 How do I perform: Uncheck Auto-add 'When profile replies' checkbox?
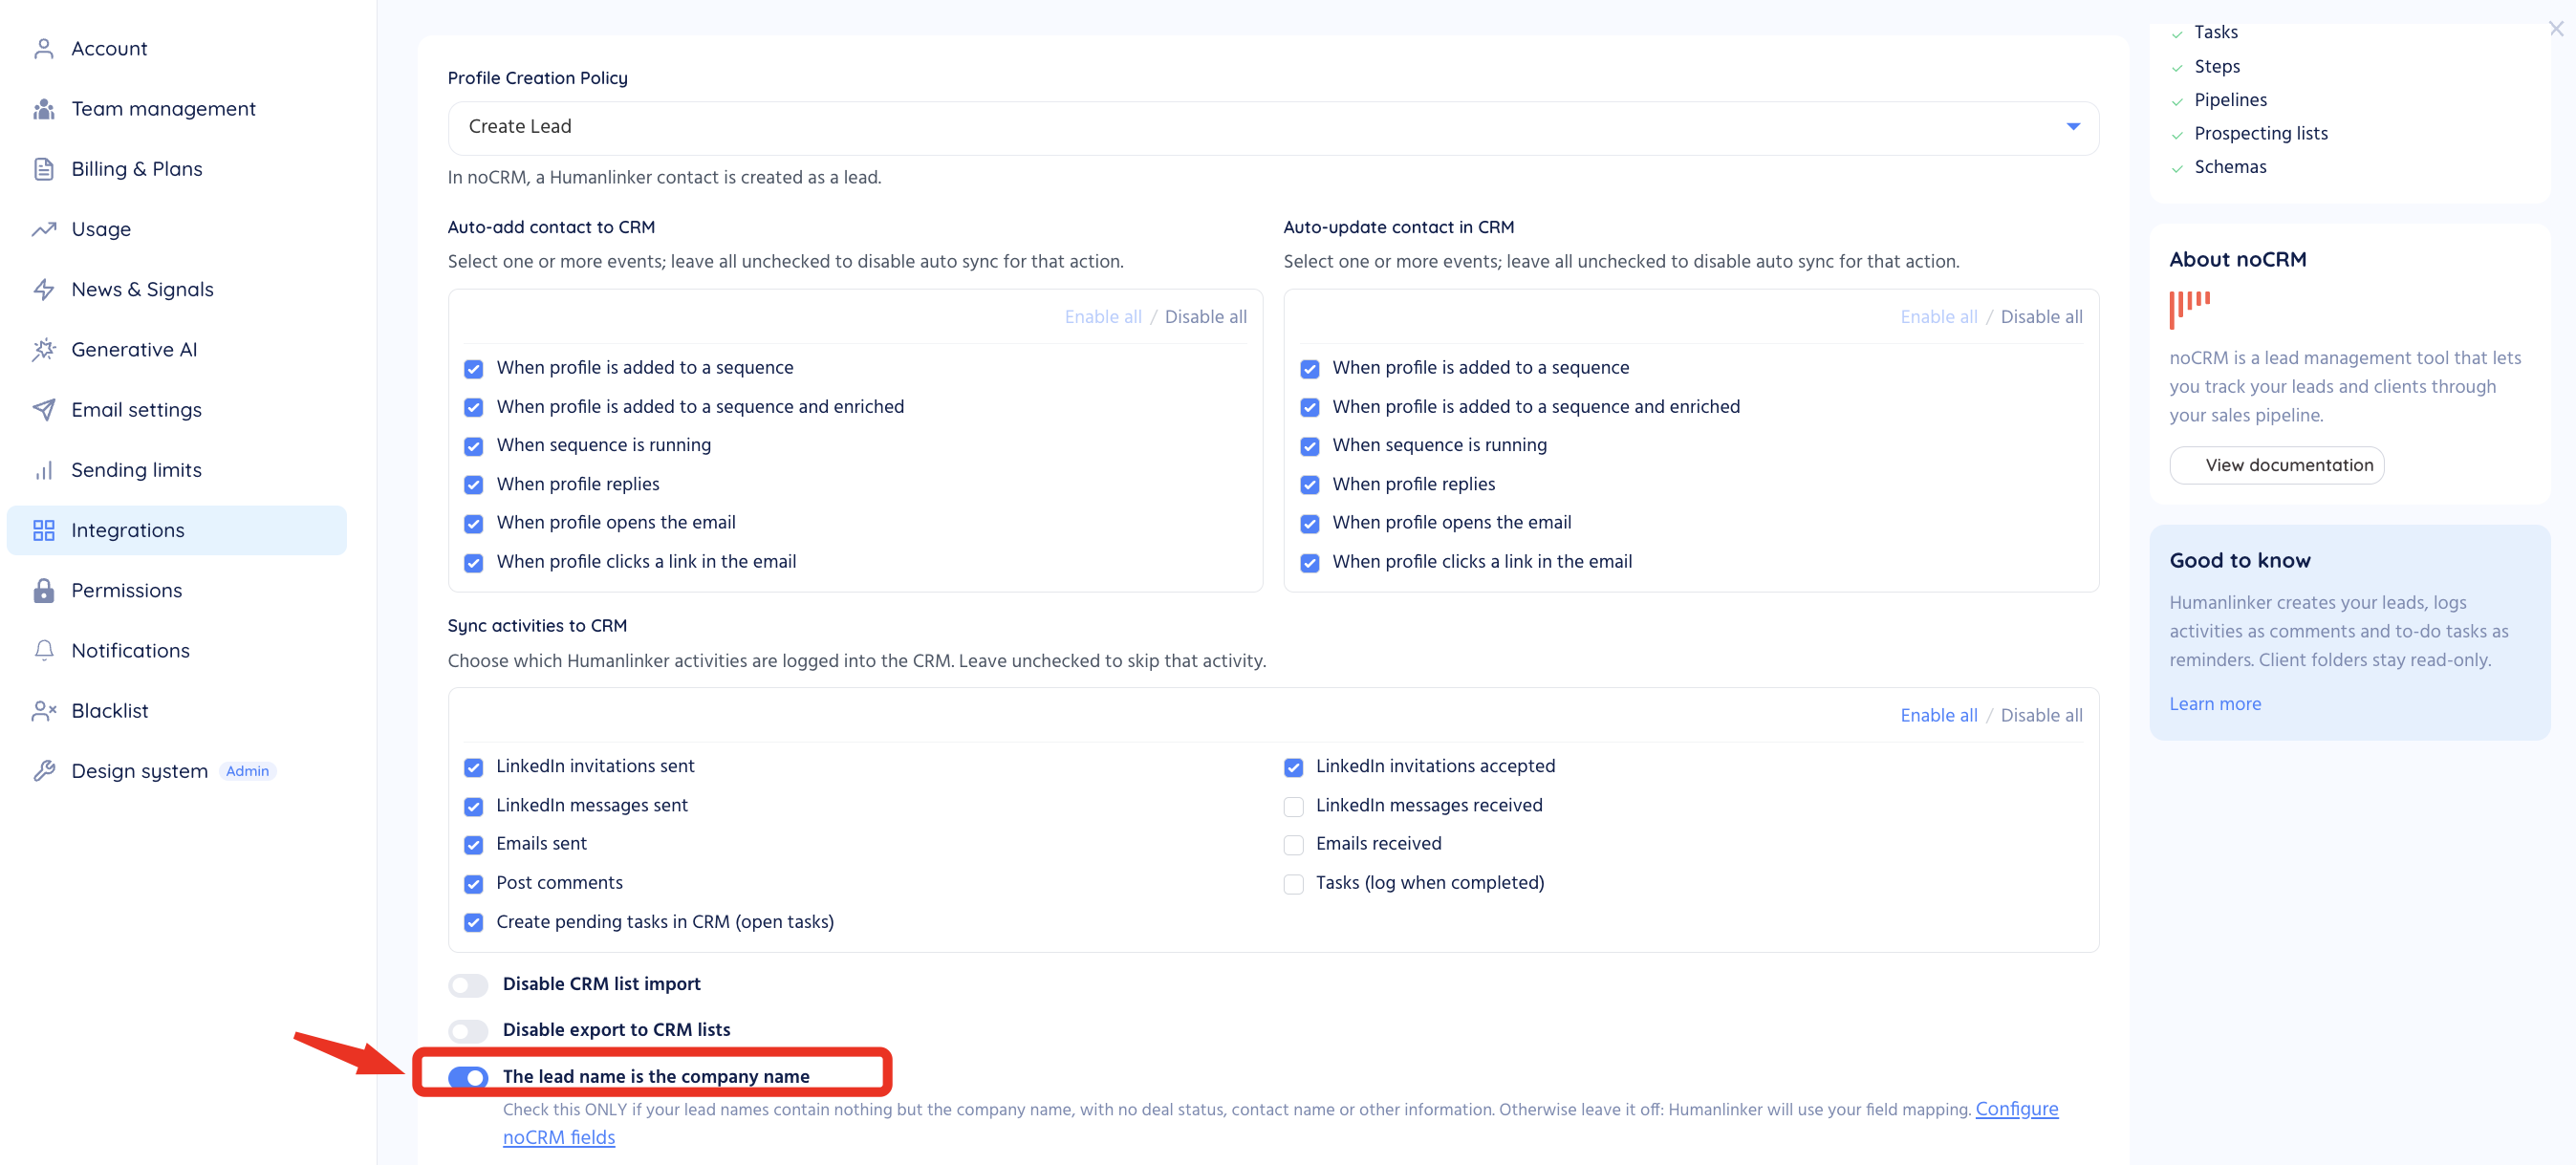473,485
